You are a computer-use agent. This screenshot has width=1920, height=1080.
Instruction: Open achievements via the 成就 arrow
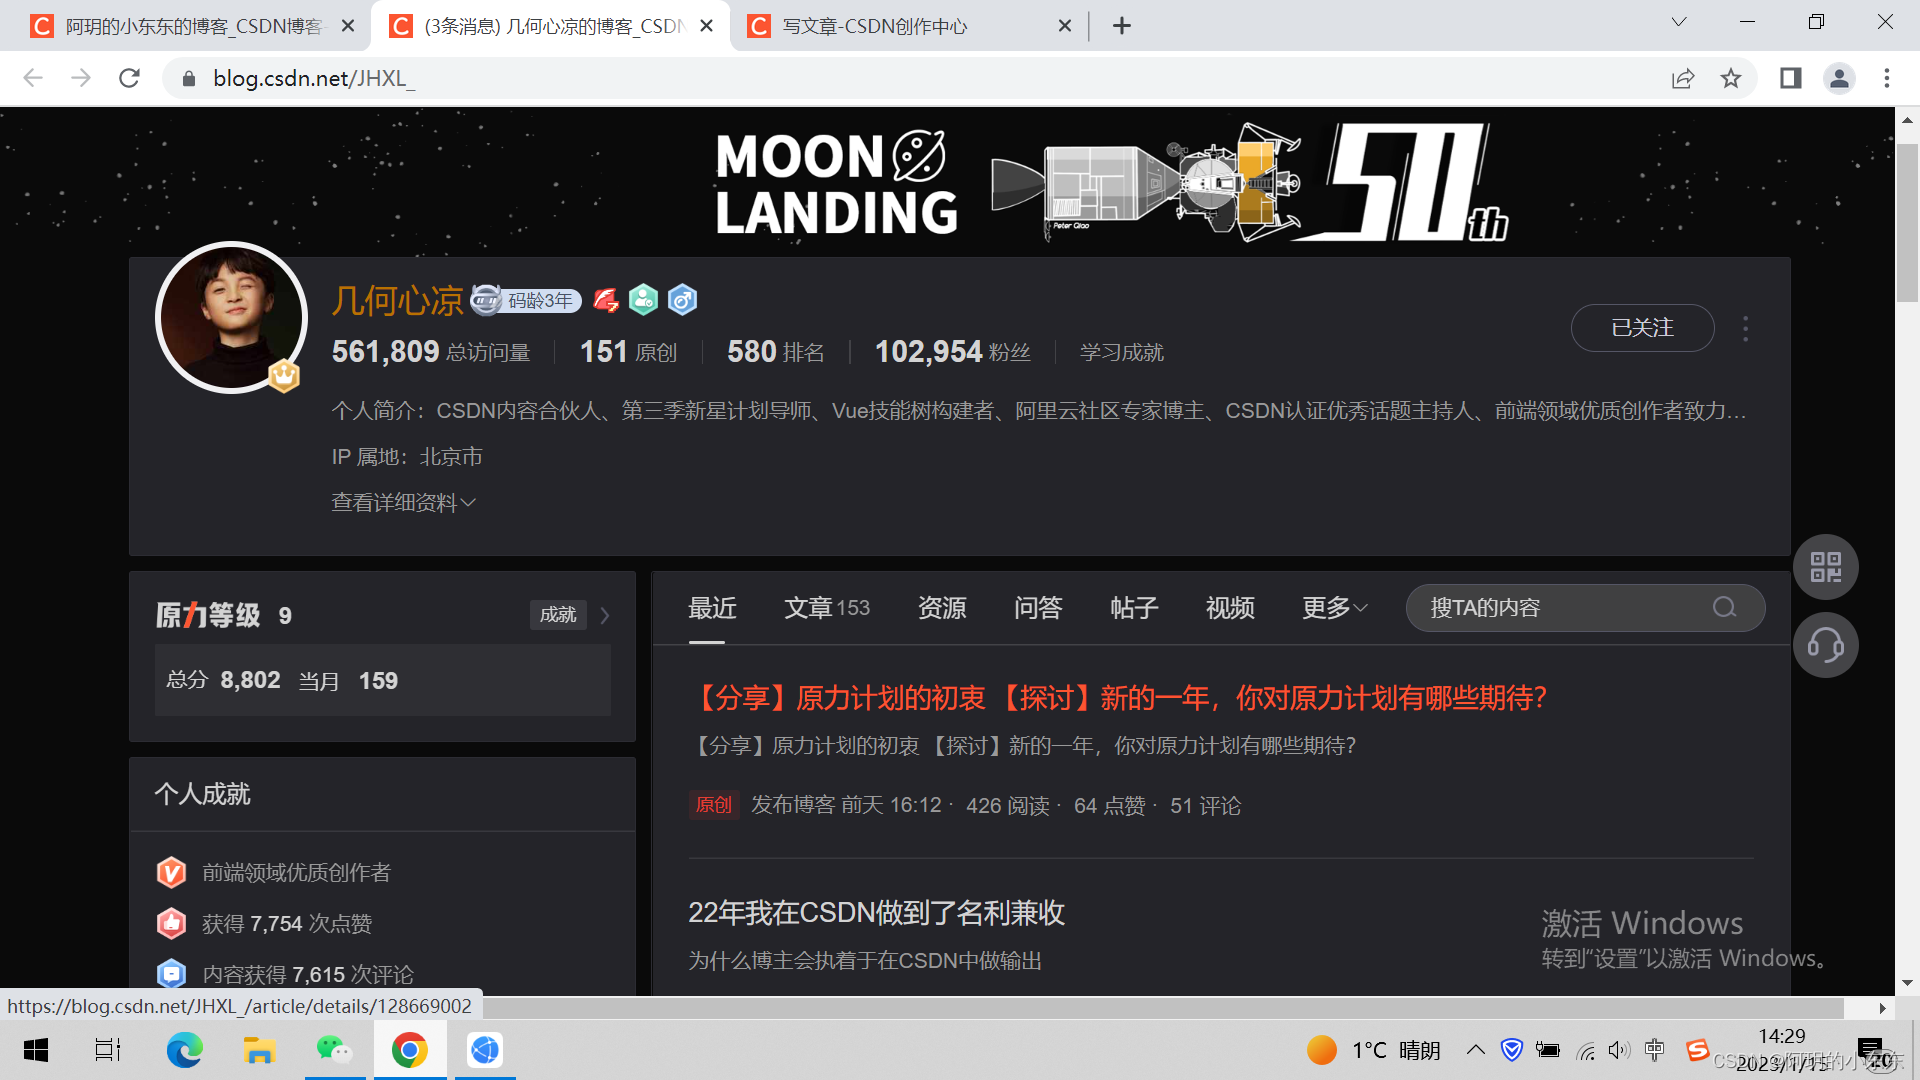pyautogui.click(x=604, y=615)
